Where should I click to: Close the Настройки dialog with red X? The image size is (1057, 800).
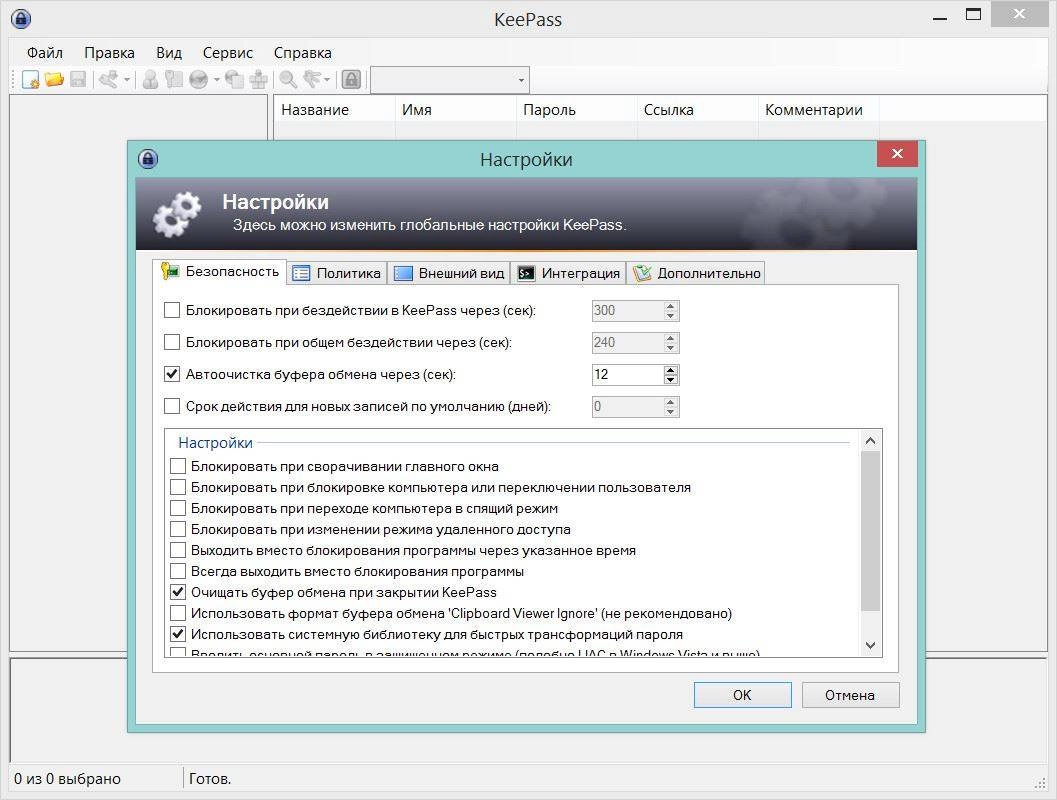pyautogui.click(x=897, y=154)
